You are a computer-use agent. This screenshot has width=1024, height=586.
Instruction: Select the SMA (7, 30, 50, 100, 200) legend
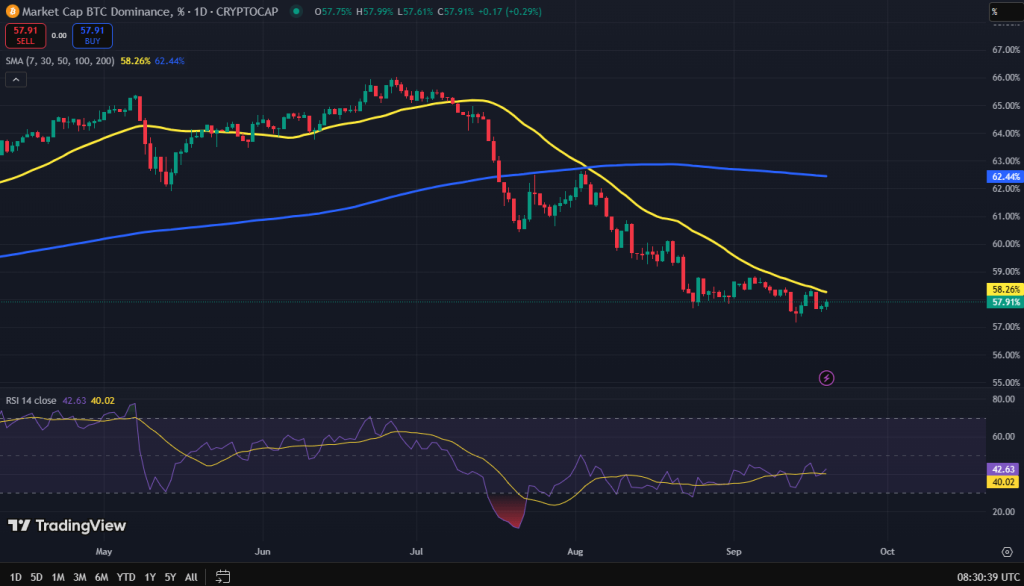(x=60, y=61)
